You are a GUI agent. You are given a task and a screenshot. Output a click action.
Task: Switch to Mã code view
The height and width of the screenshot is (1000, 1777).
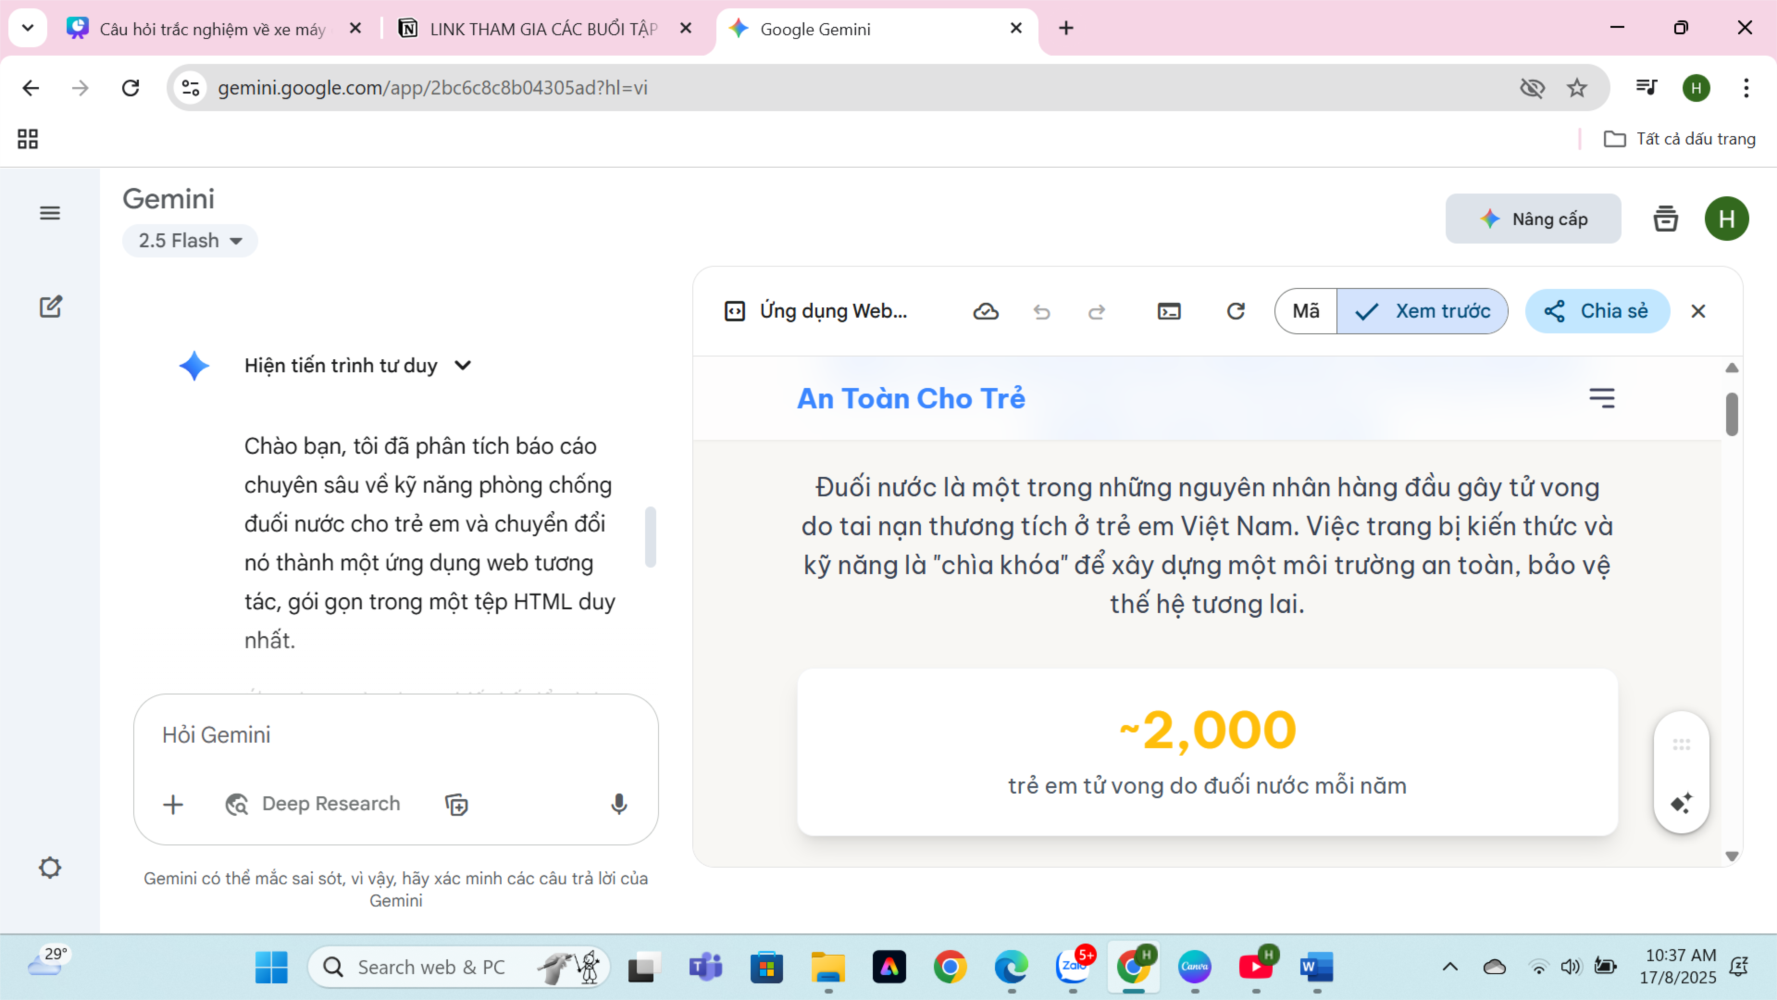(x=1305, y=312)
